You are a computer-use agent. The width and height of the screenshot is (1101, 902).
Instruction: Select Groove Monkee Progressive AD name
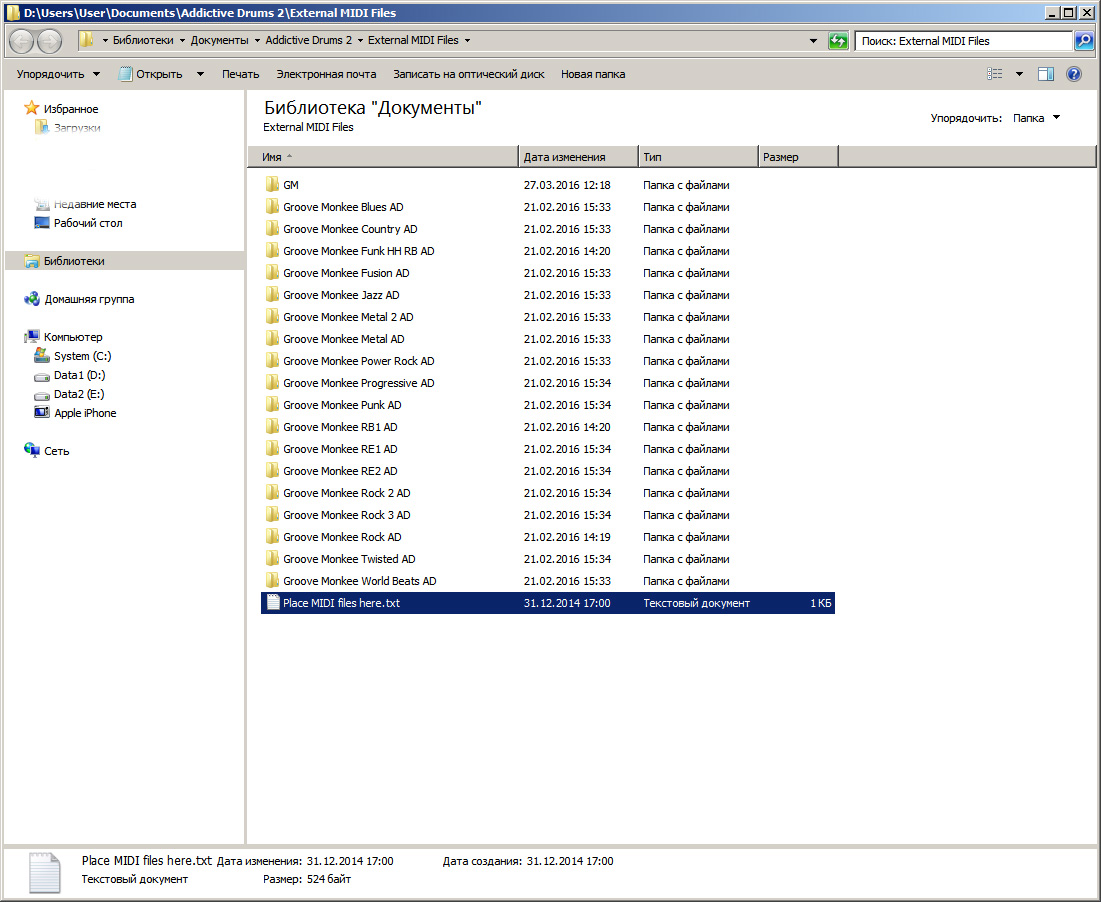359,383
